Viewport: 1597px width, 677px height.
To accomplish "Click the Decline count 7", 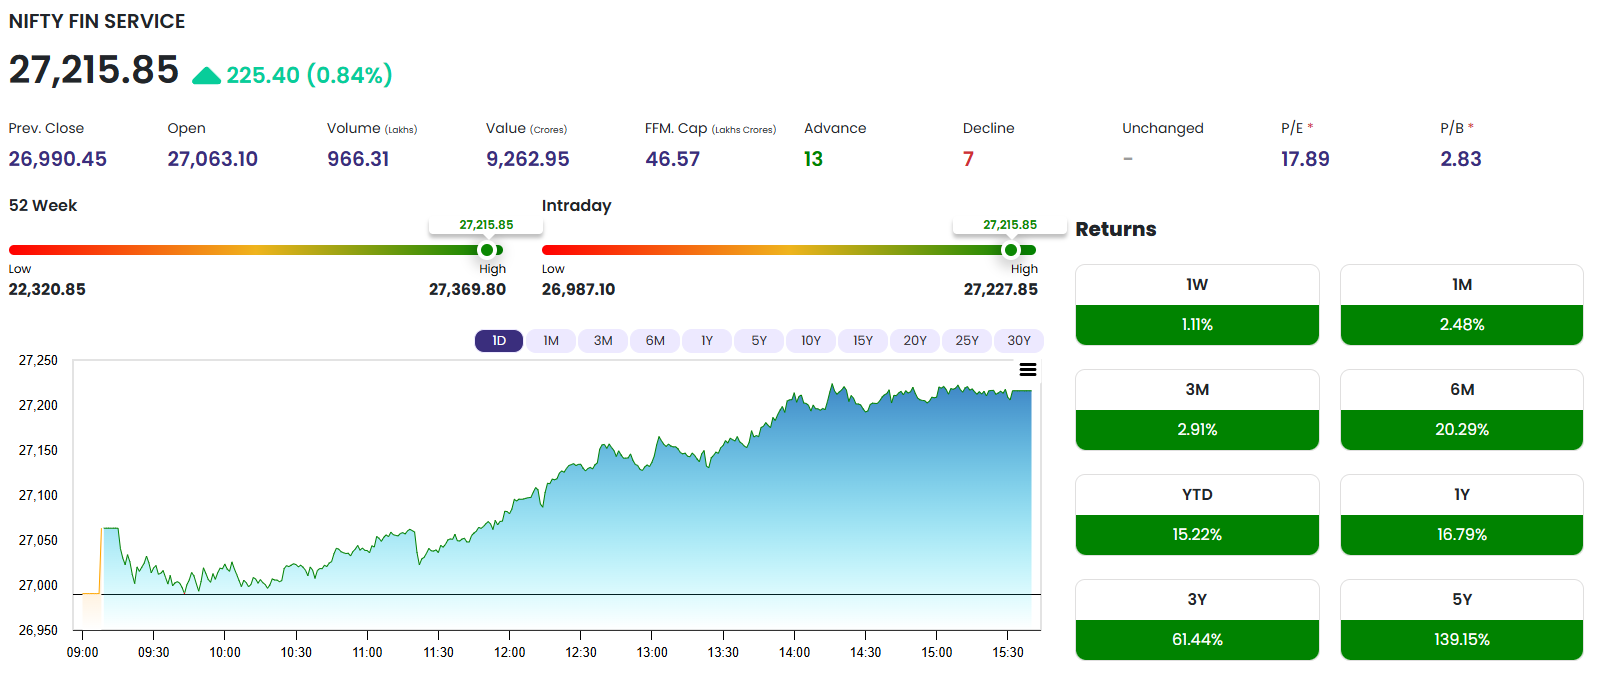I will 968,159.
